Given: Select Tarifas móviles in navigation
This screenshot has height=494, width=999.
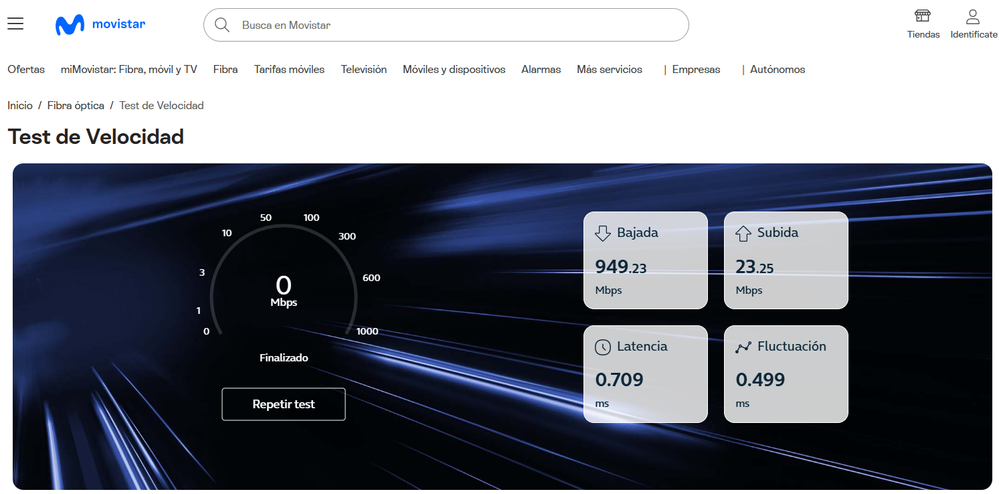Looking at the screenshot, I should 289,70.
